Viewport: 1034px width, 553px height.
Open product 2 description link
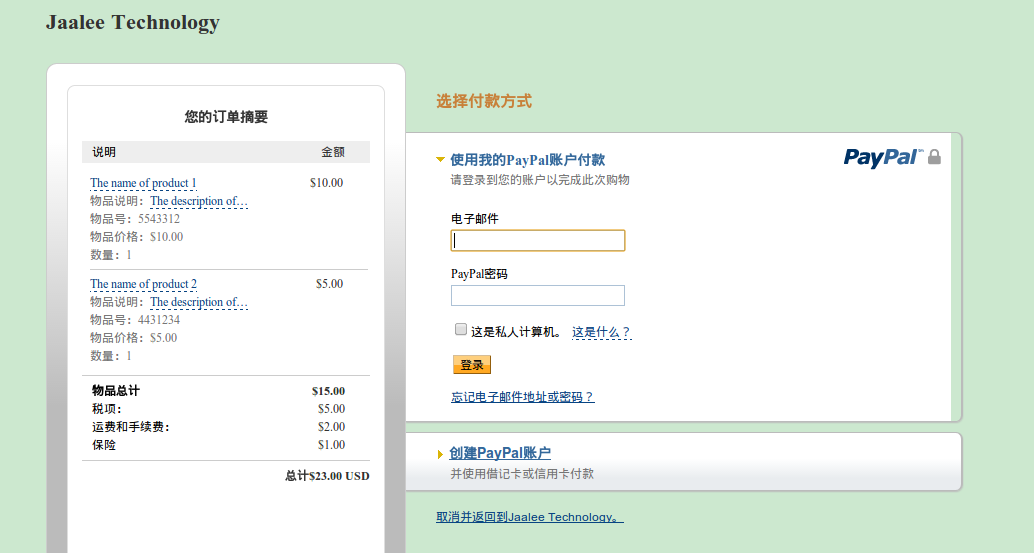198,302
